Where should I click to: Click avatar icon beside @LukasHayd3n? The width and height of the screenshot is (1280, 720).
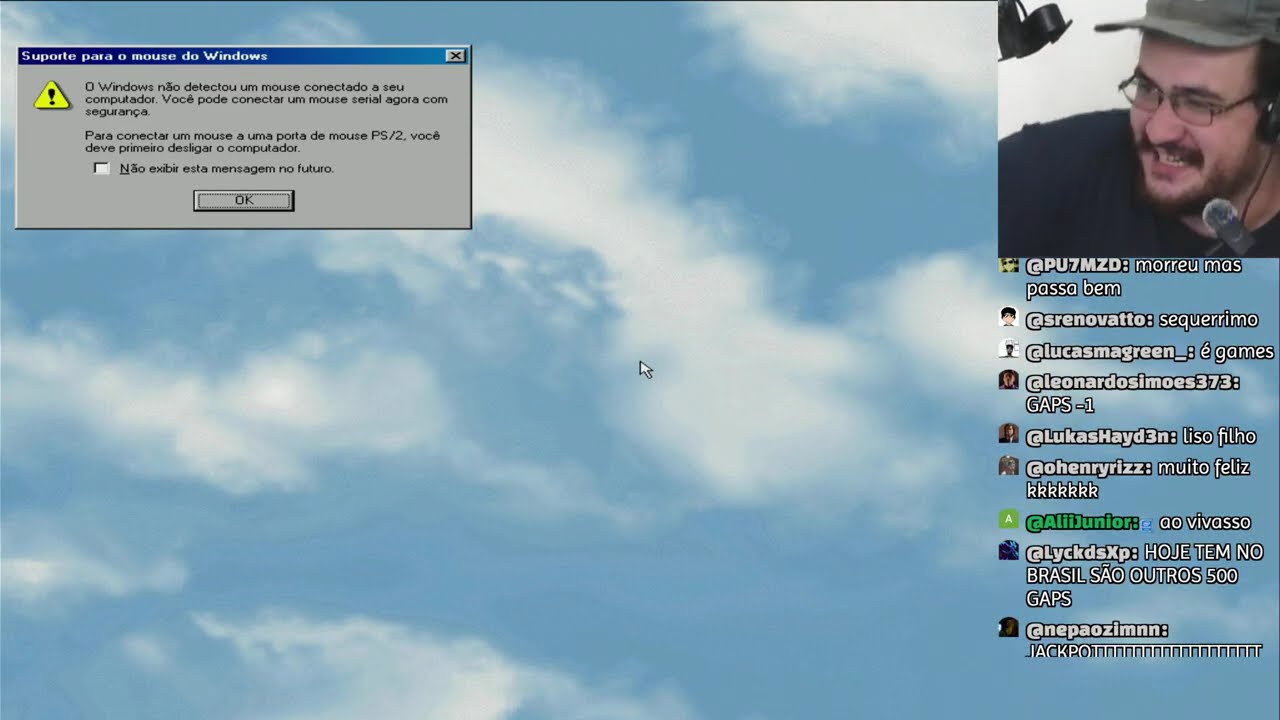(x=1008, y=434)
